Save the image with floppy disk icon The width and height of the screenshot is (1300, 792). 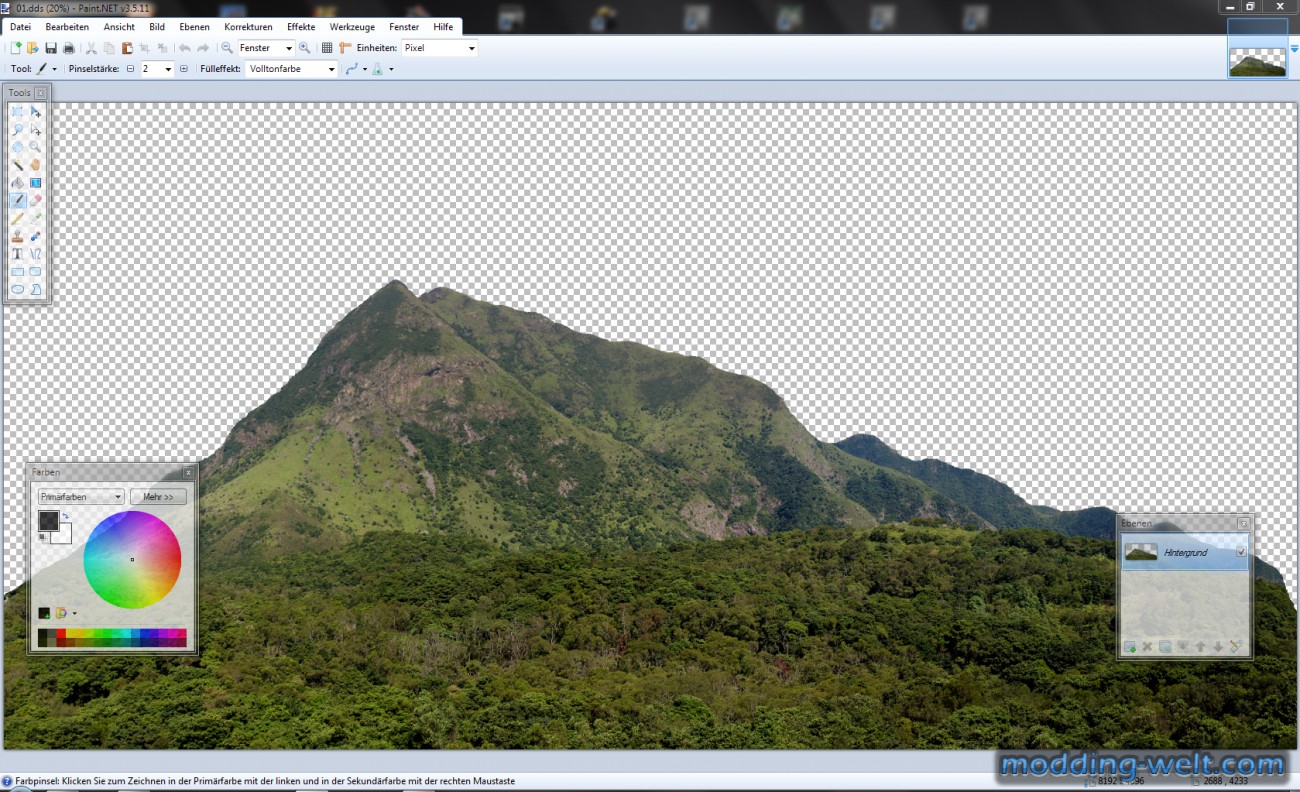tap(50, 48)
